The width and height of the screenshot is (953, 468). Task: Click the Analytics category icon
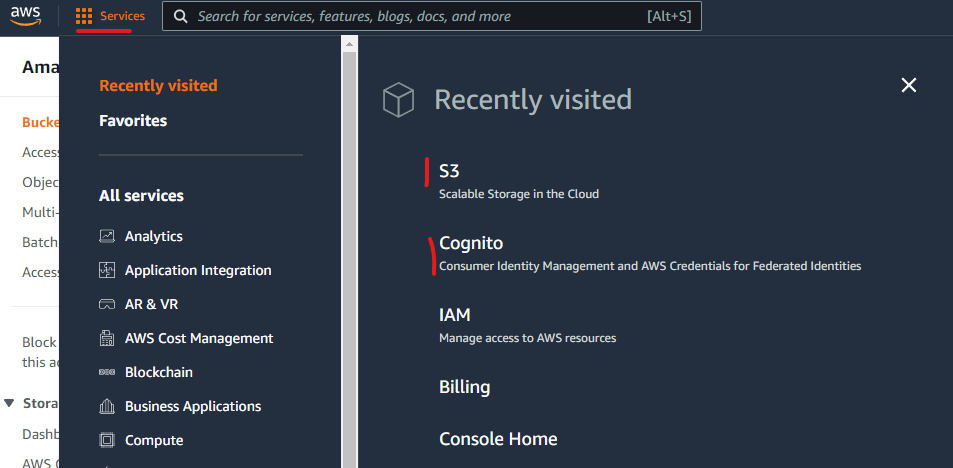coord(107,236)
